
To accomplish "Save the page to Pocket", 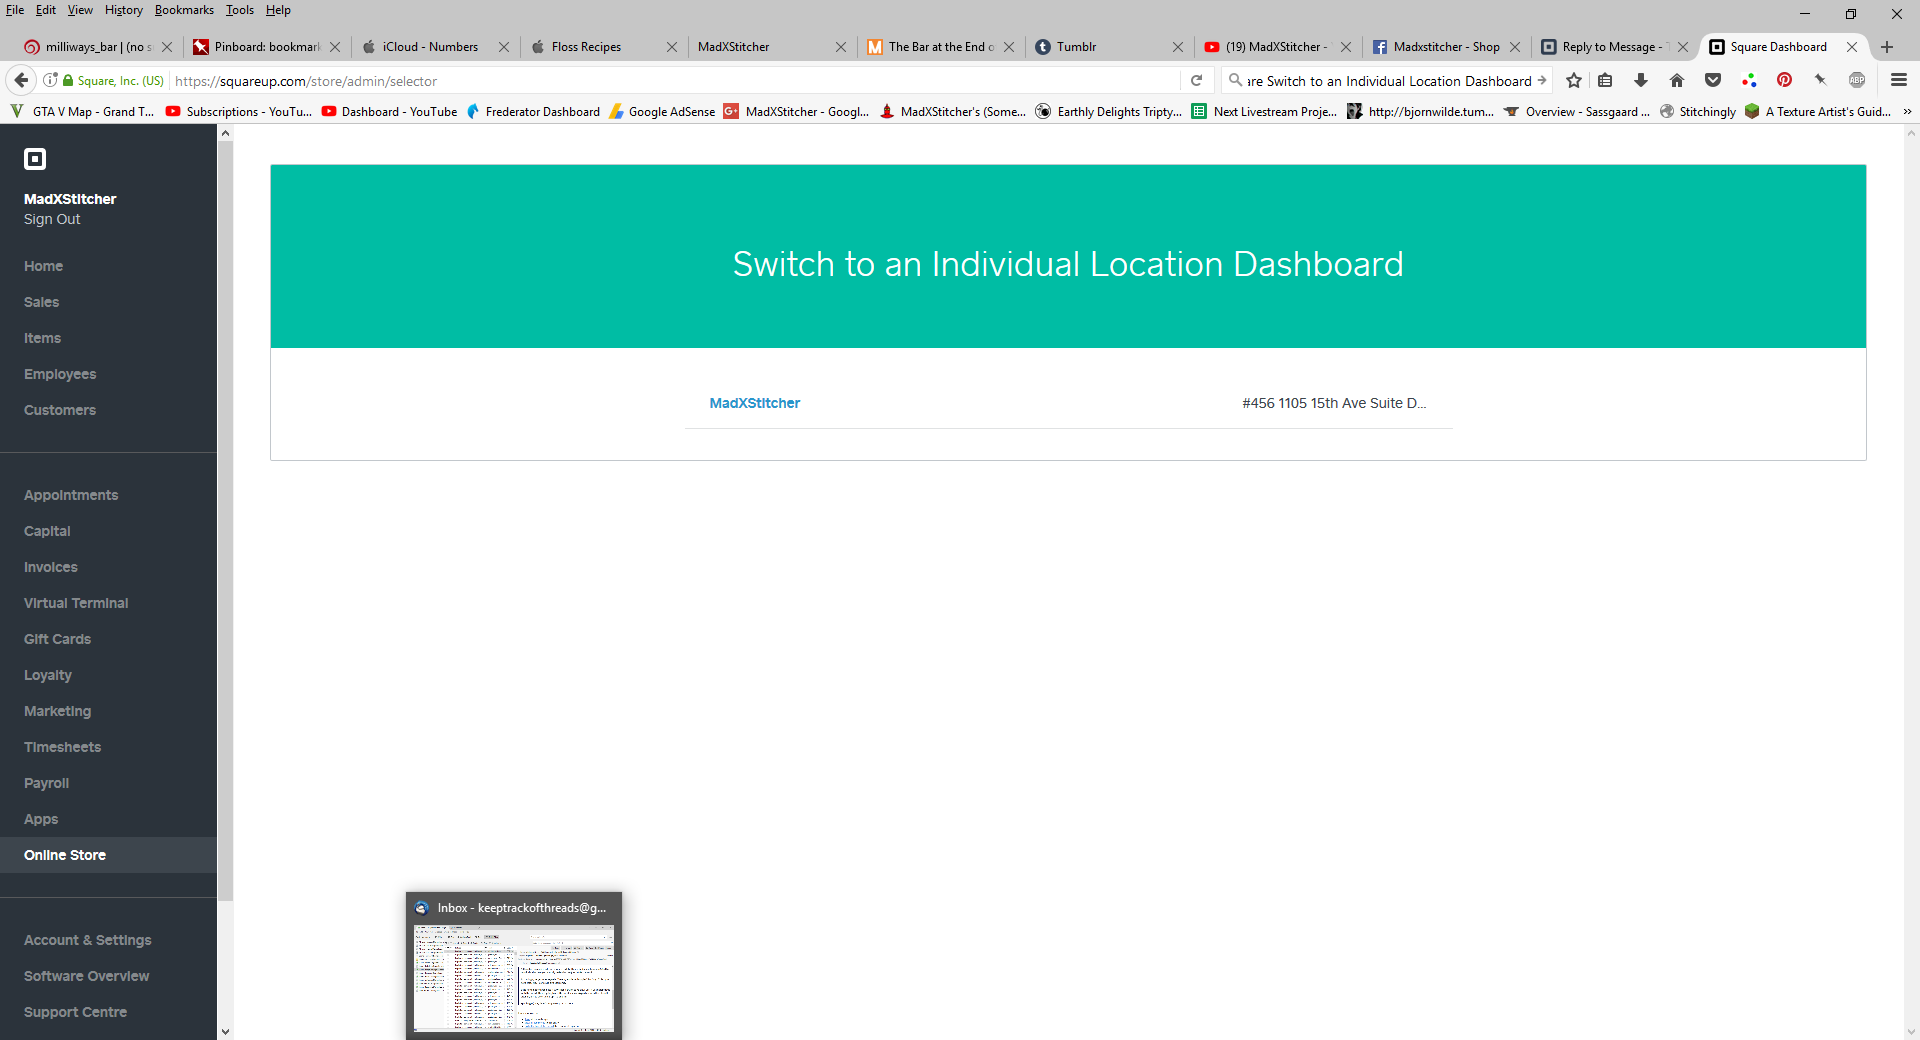I will pyautogui.click(x=1713, y=81).
